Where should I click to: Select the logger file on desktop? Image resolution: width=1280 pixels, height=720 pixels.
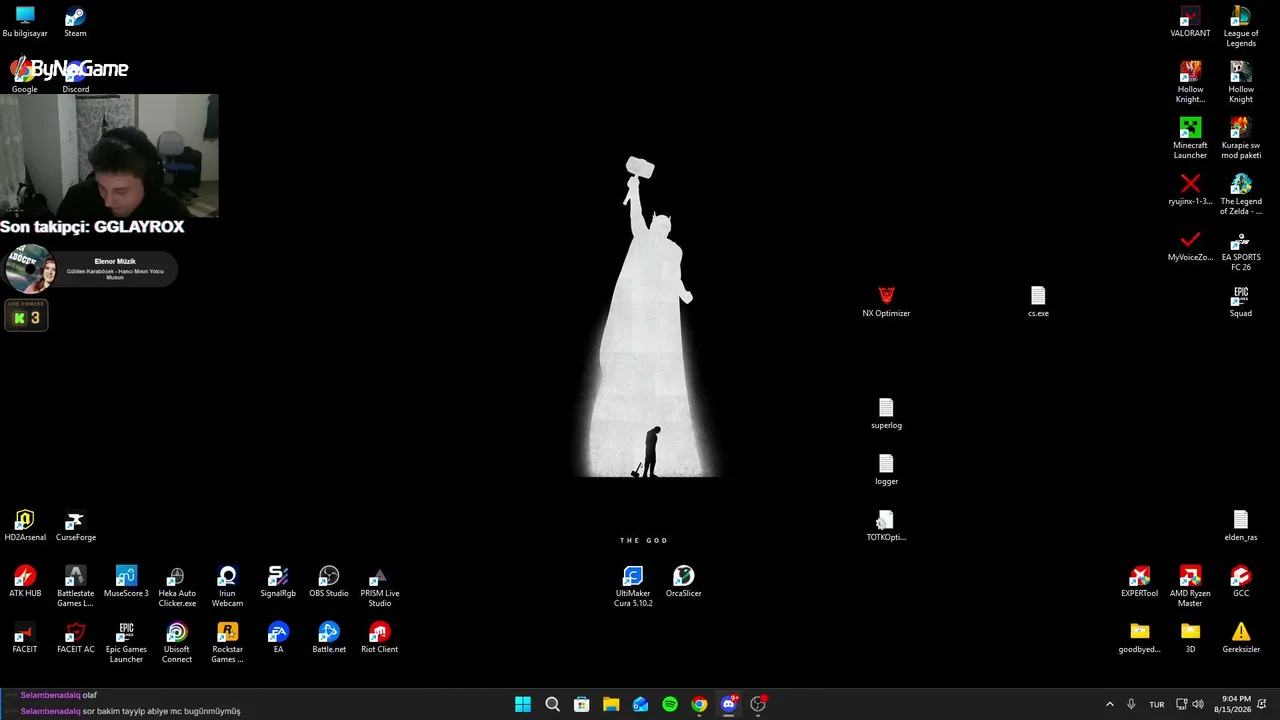click(886, 470)
